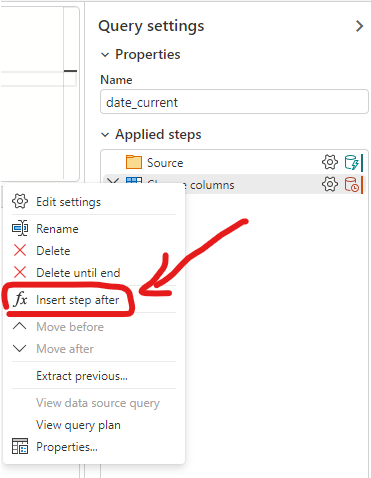
Task: Select Extract previous... option
Action: coord(94,376)
